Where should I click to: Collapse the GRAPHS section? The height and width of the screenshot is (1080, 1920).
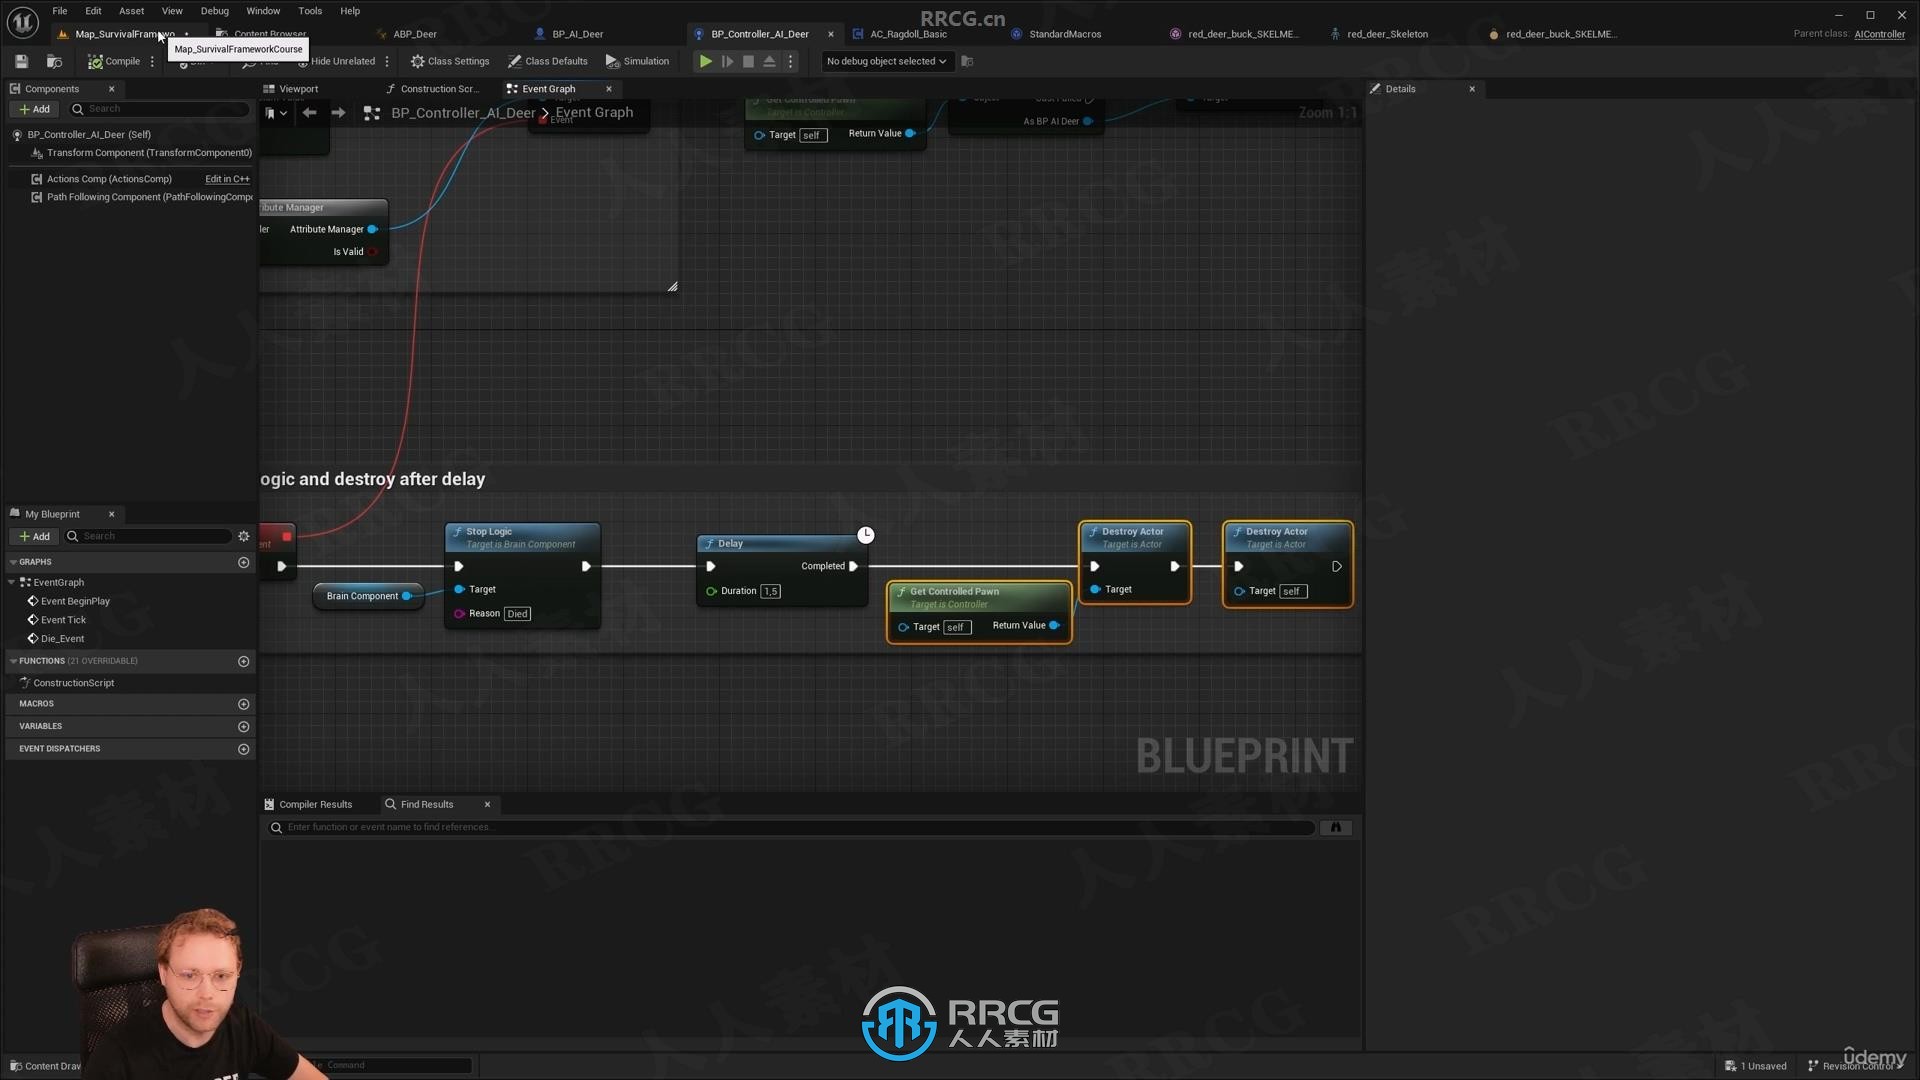tap(13, 562)
